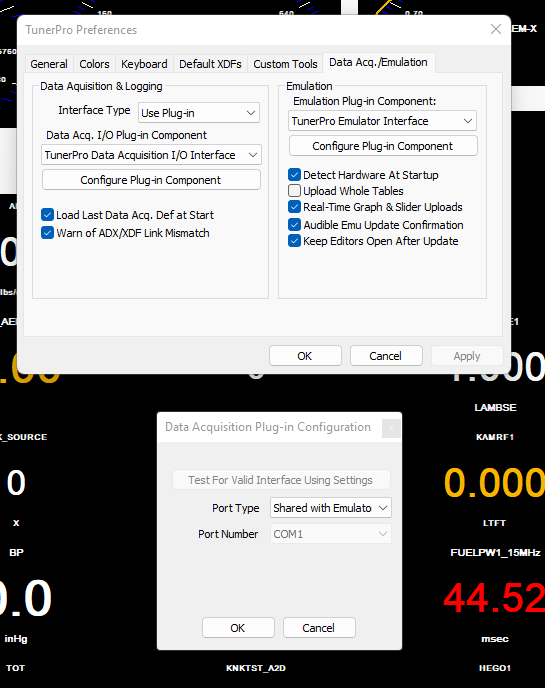Cancel the Plug-in Configuration dialog
The height and width of the screenshot is (688, 545).
(319, 628)
